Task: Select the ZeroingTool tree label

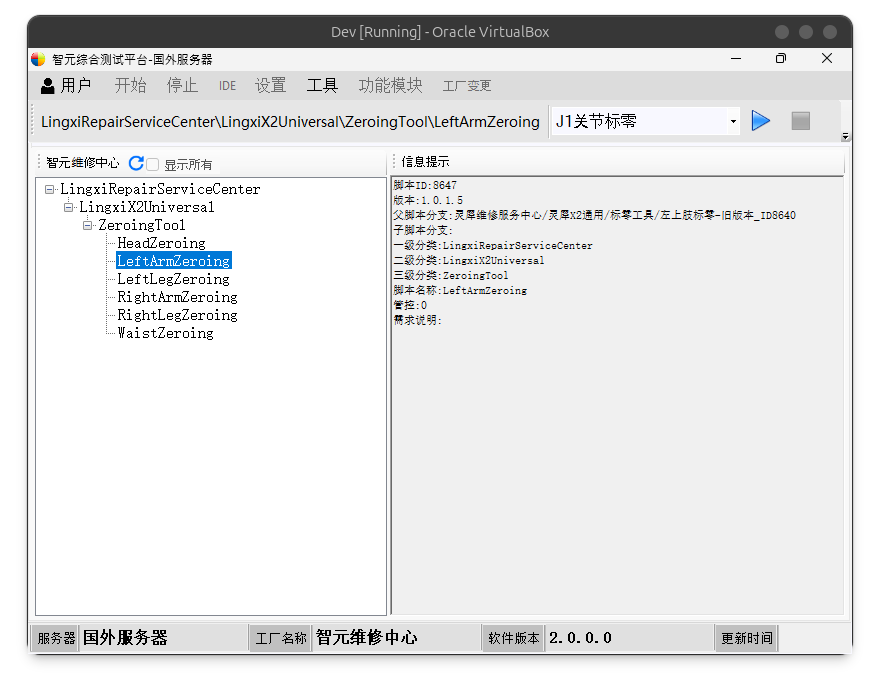Action: click(x=142, y=225)
